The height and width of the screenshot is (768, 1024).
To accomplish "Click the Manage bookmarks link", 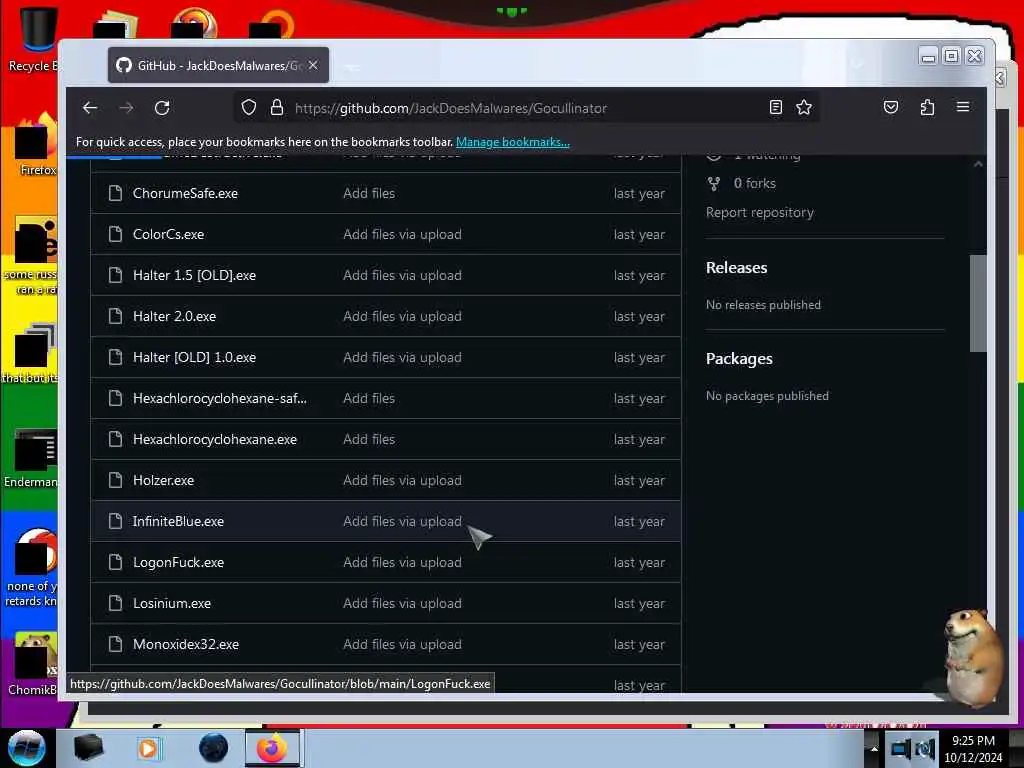I will 513,142.
